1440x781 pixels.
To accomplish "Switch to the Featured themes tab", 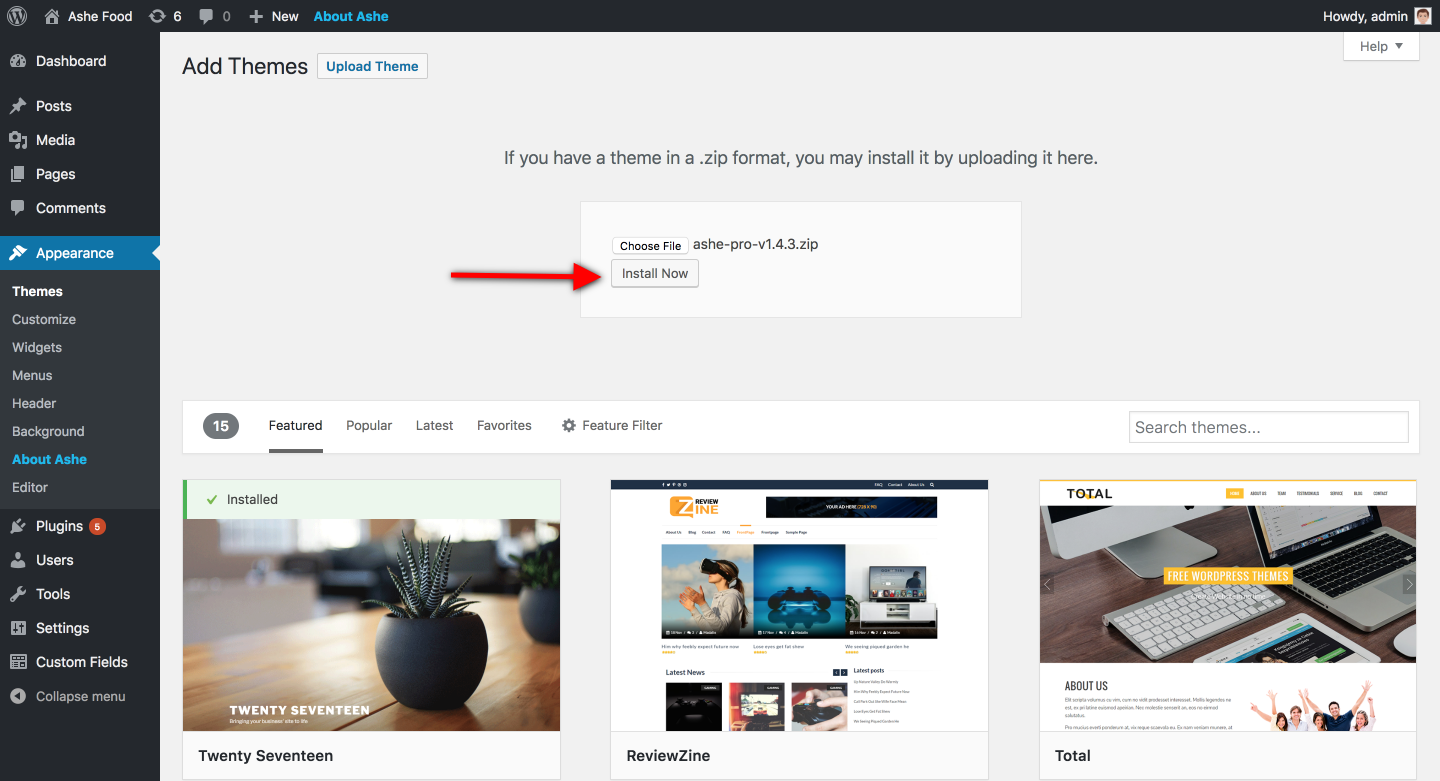I will [x=295, y=426].
